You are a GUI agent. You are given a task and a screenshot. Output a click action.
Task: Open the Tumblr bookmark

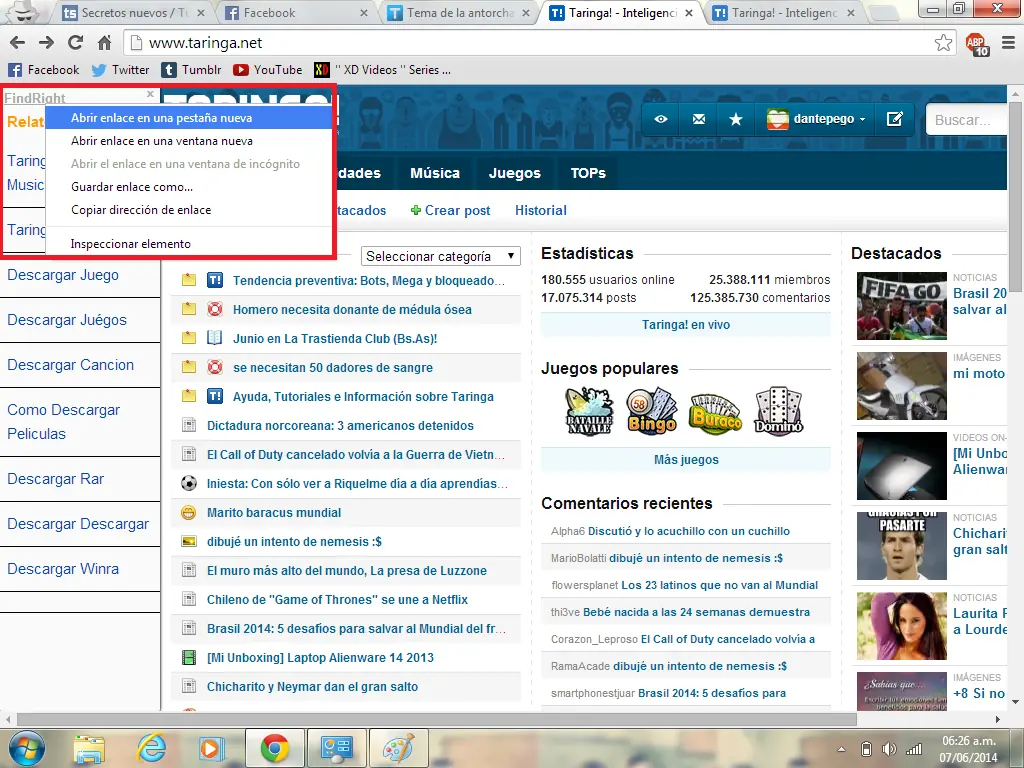(x=191, y=70)
